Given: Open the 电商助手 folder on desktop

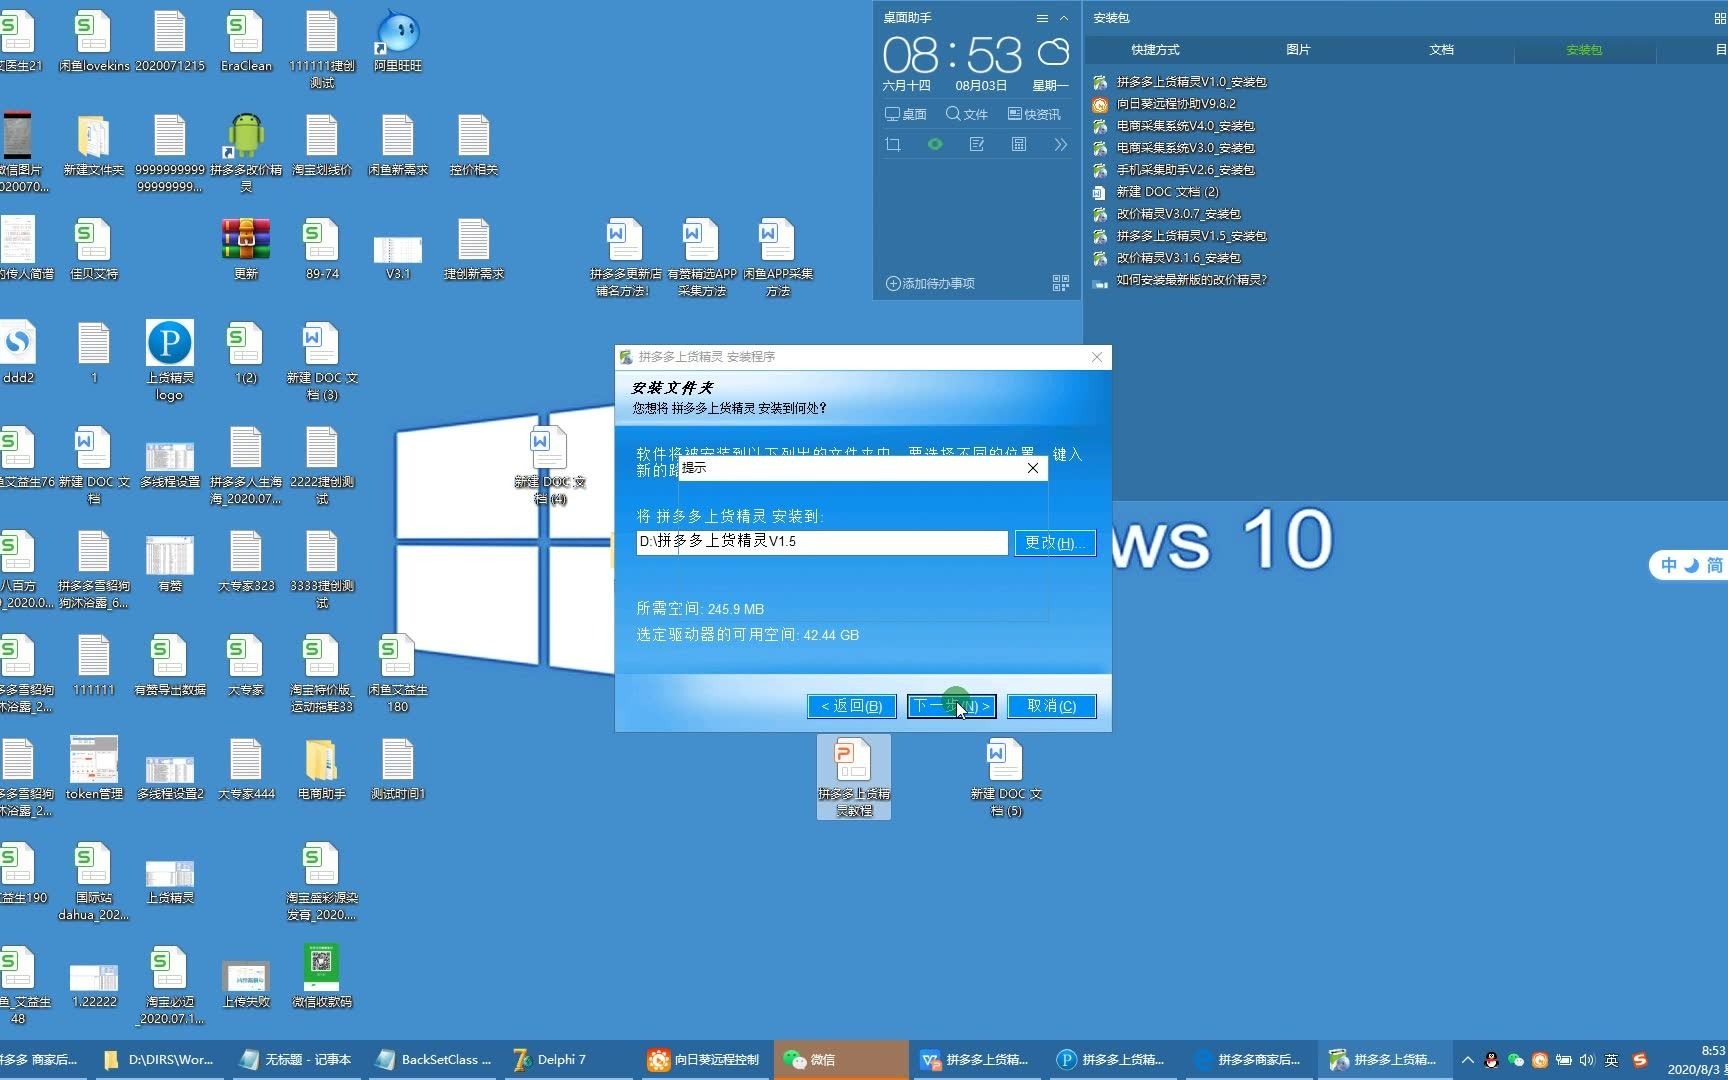Looking at the screenshot, I should (x=322, y=770).
